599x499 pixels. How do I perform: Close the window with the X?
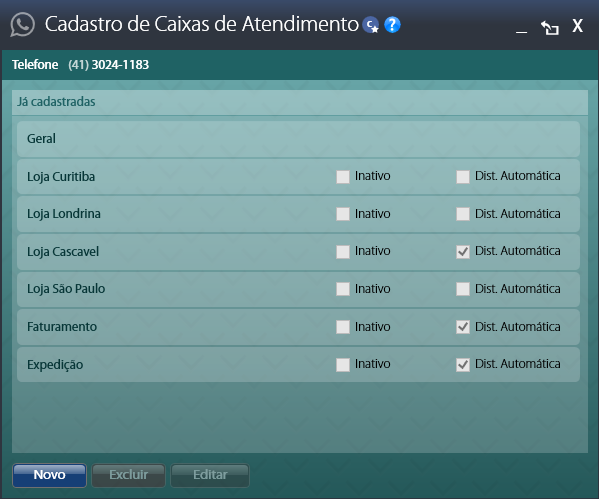tap(577, 26)
